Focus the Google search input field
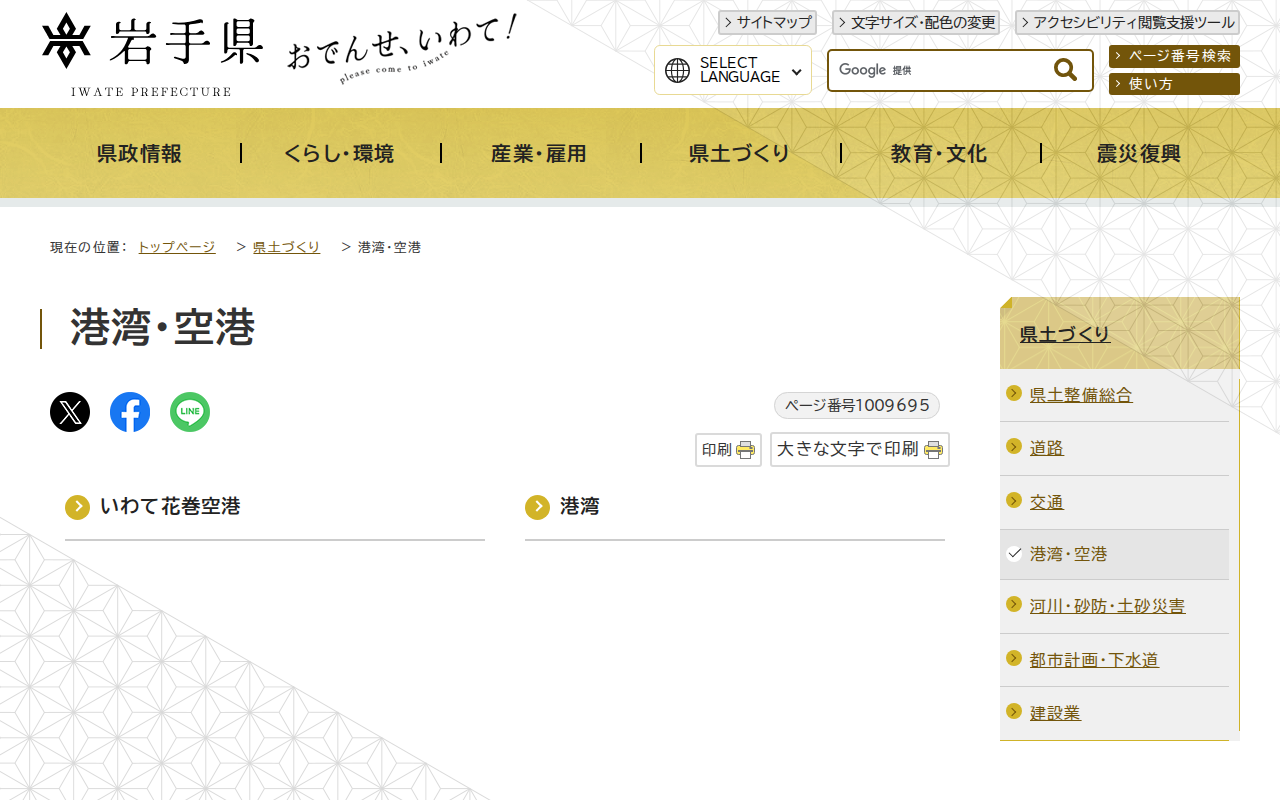Screen dimensions: 1280x800 coord(940,70)
